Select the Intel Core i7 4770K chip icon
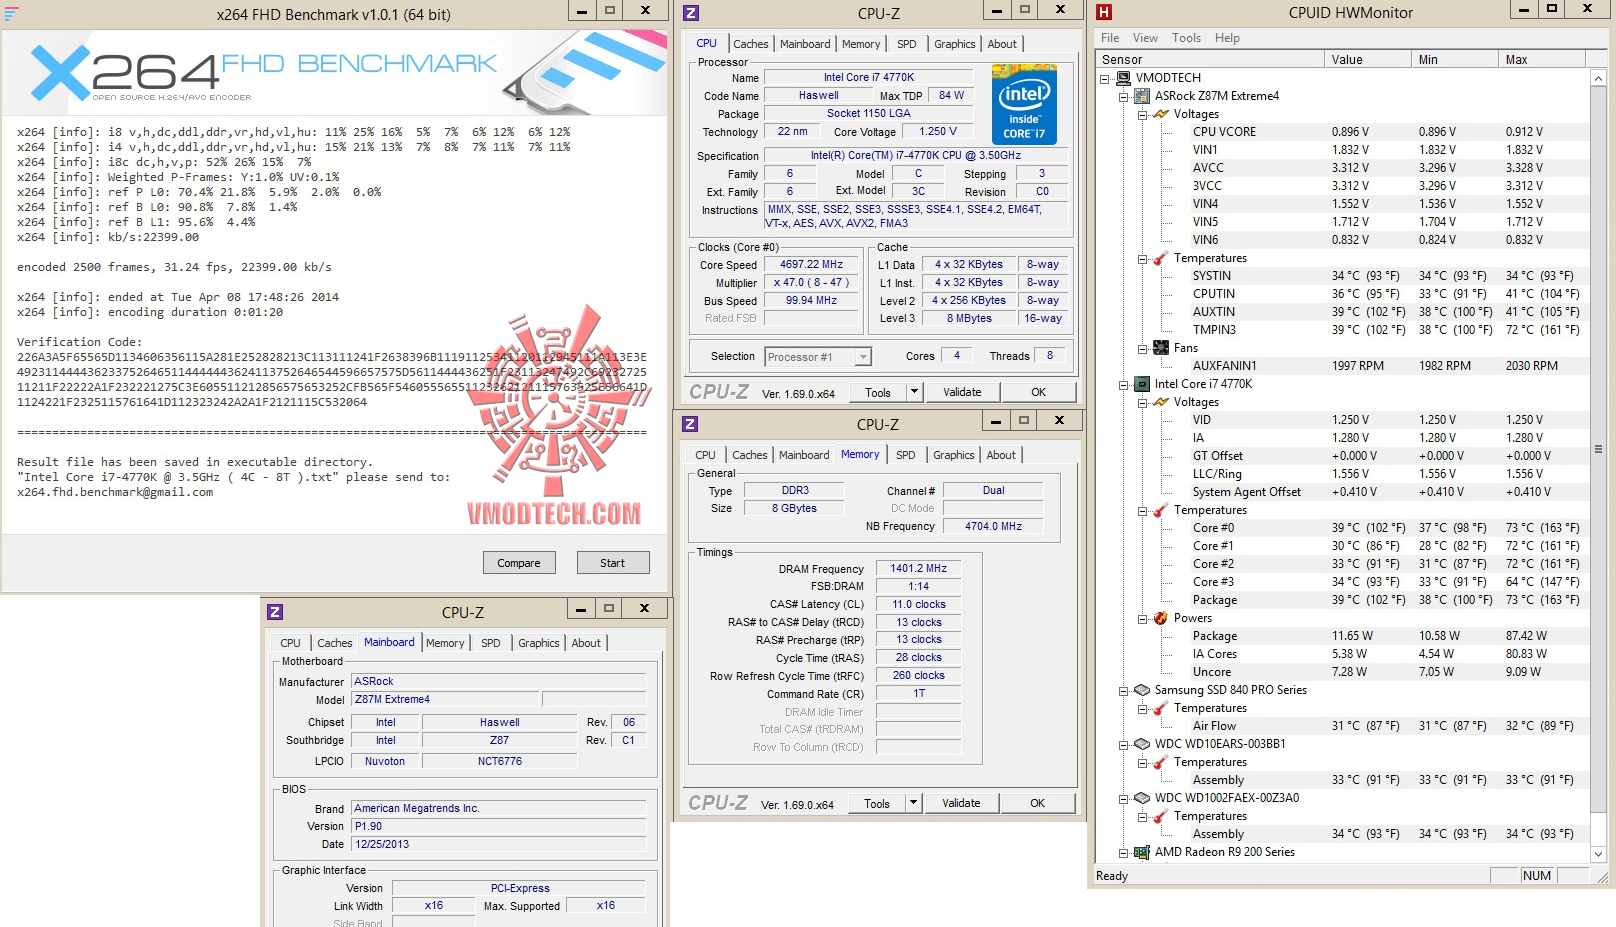 [1142, 384]
